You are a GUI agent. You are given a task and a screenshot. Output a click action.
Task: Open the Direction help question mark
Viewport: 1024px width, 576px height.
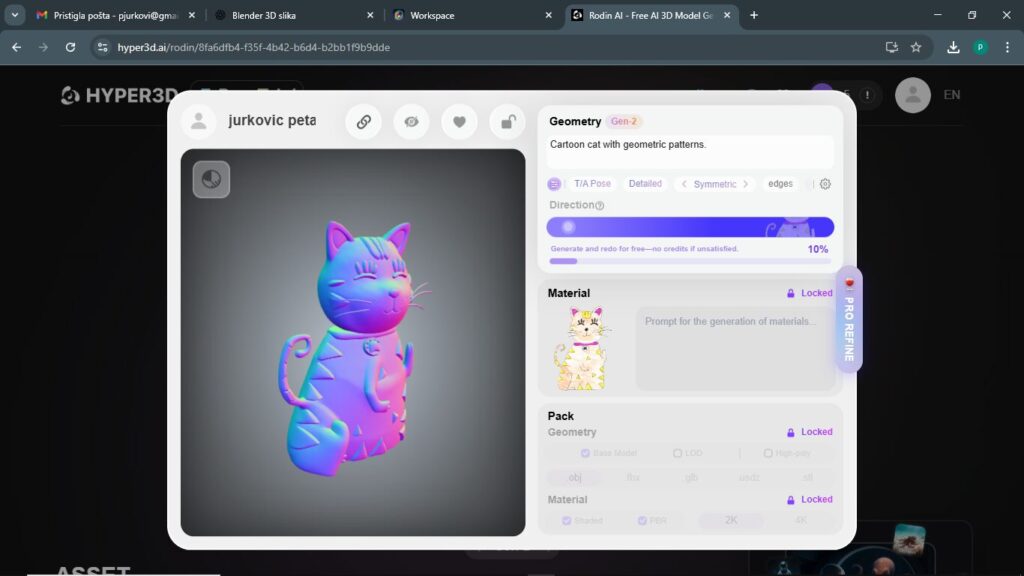pos(600,206)
